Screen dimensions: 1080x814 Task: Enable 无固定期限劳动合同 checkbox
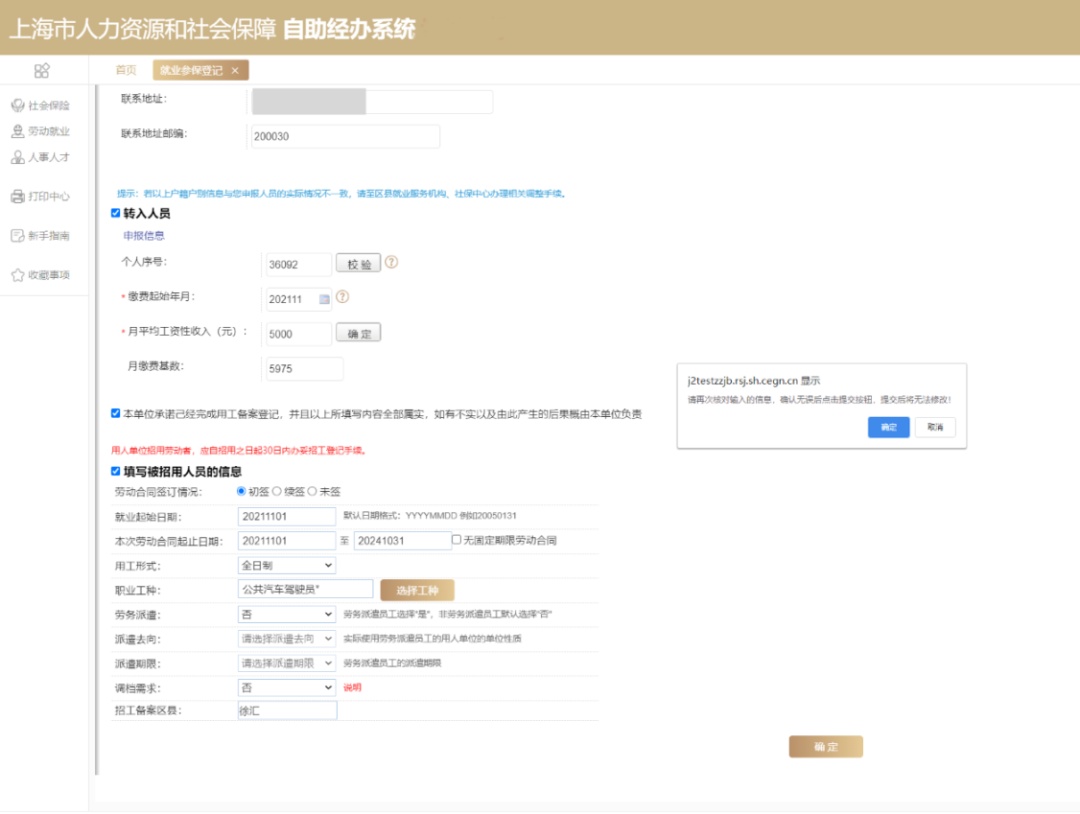tap(457, 540)
